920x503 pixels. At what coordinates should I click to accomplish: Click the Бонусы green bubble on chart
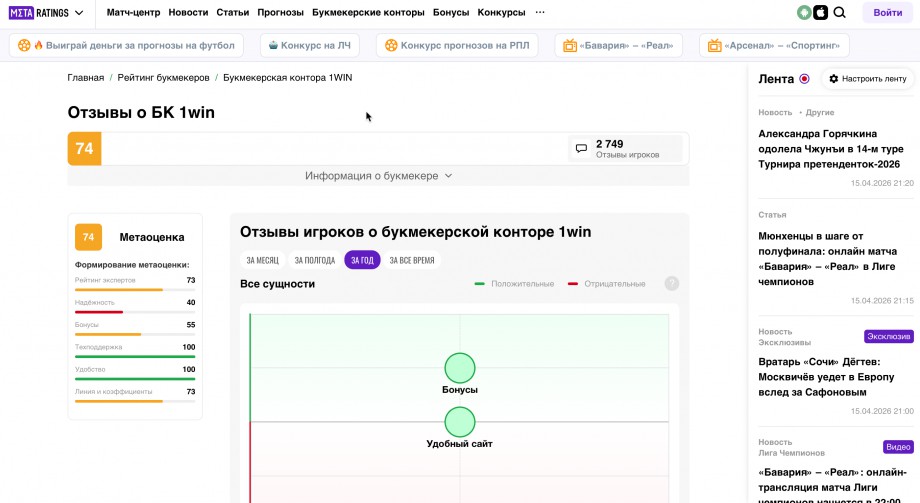[x=460, y=368]
